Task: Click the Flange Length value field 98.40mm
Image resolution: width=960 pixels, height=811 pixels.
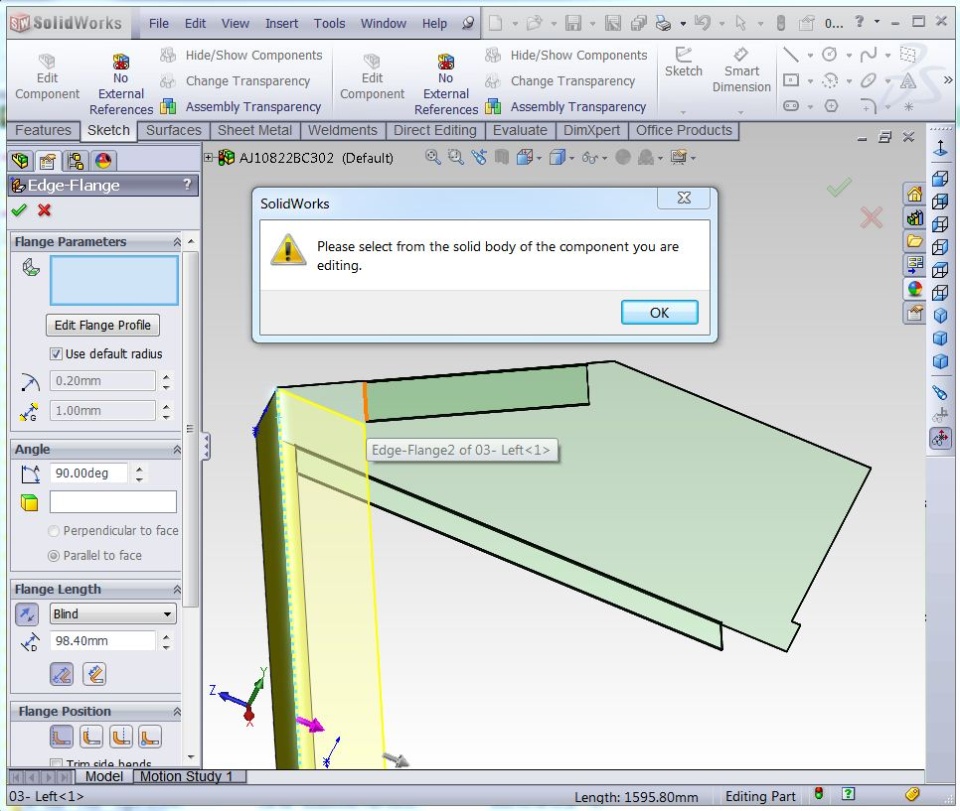Action: [x=102, y=641]
